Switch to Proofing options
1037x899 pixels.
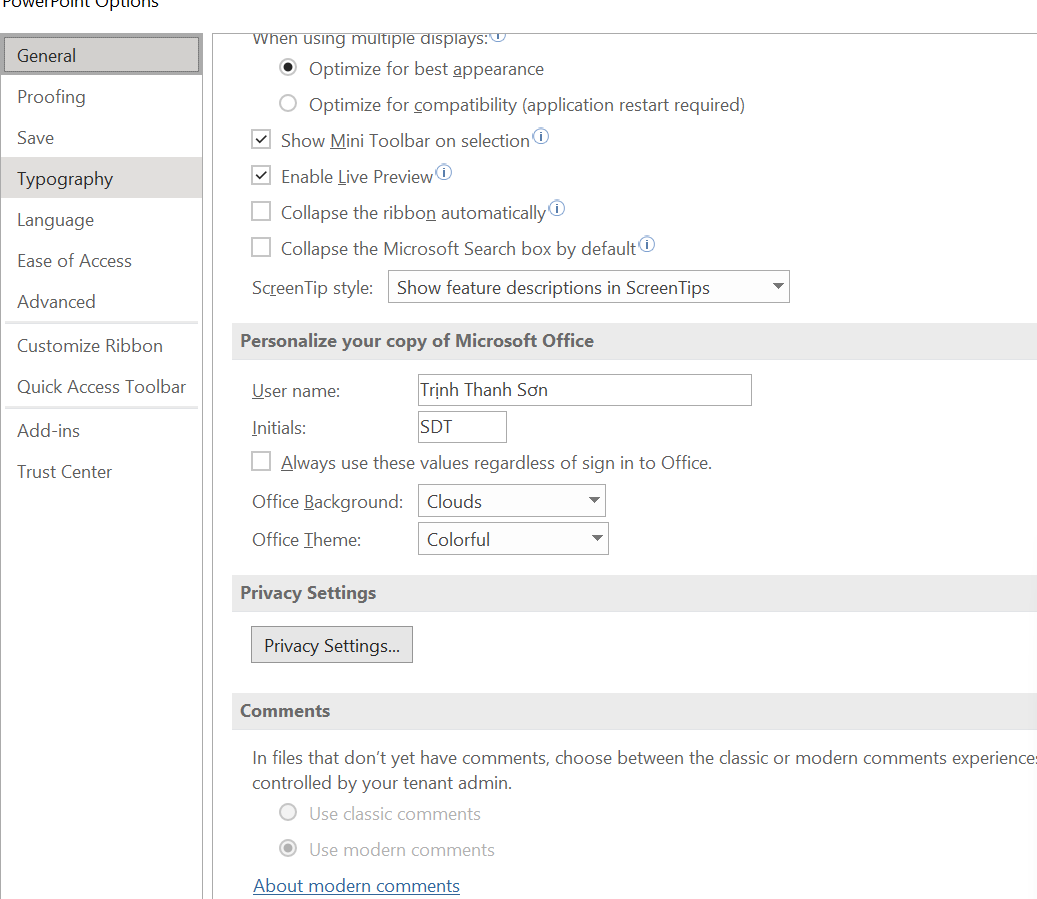(x=102, y=97)
